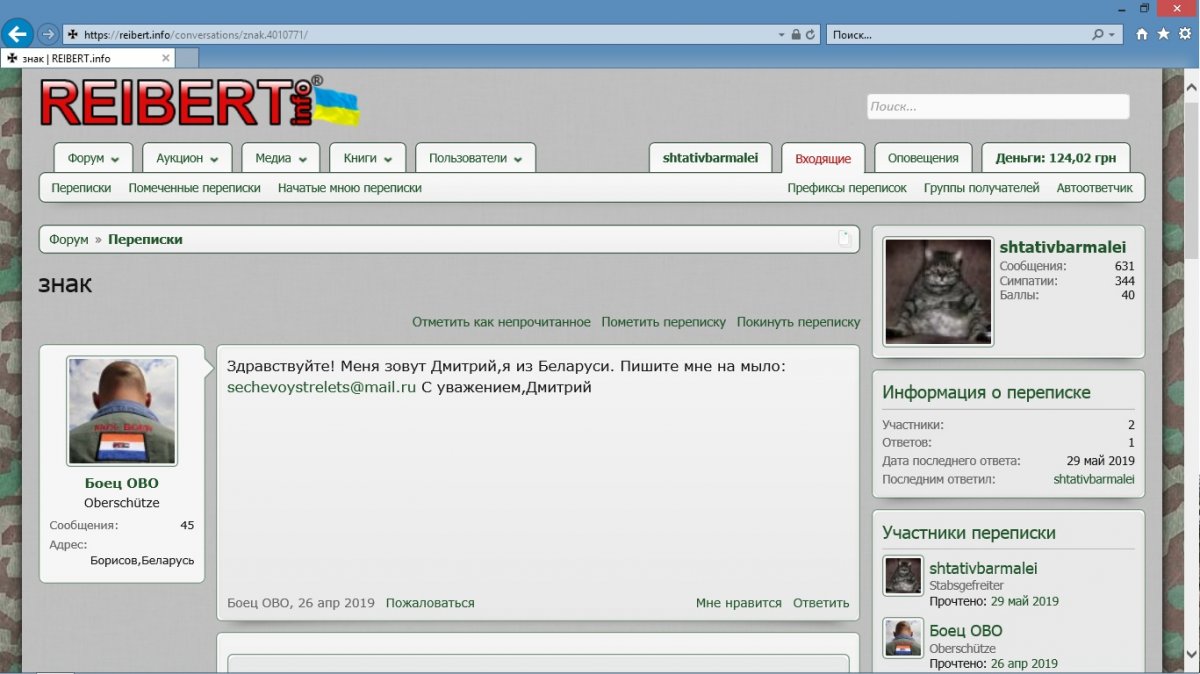
Task: Click the magnifier icon in browser search box
Action: pos(1098,34)
